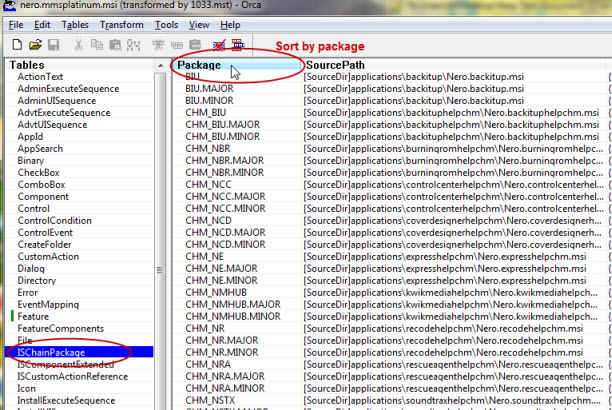Select the BIU.MINOR package cell

pos(209,101)
